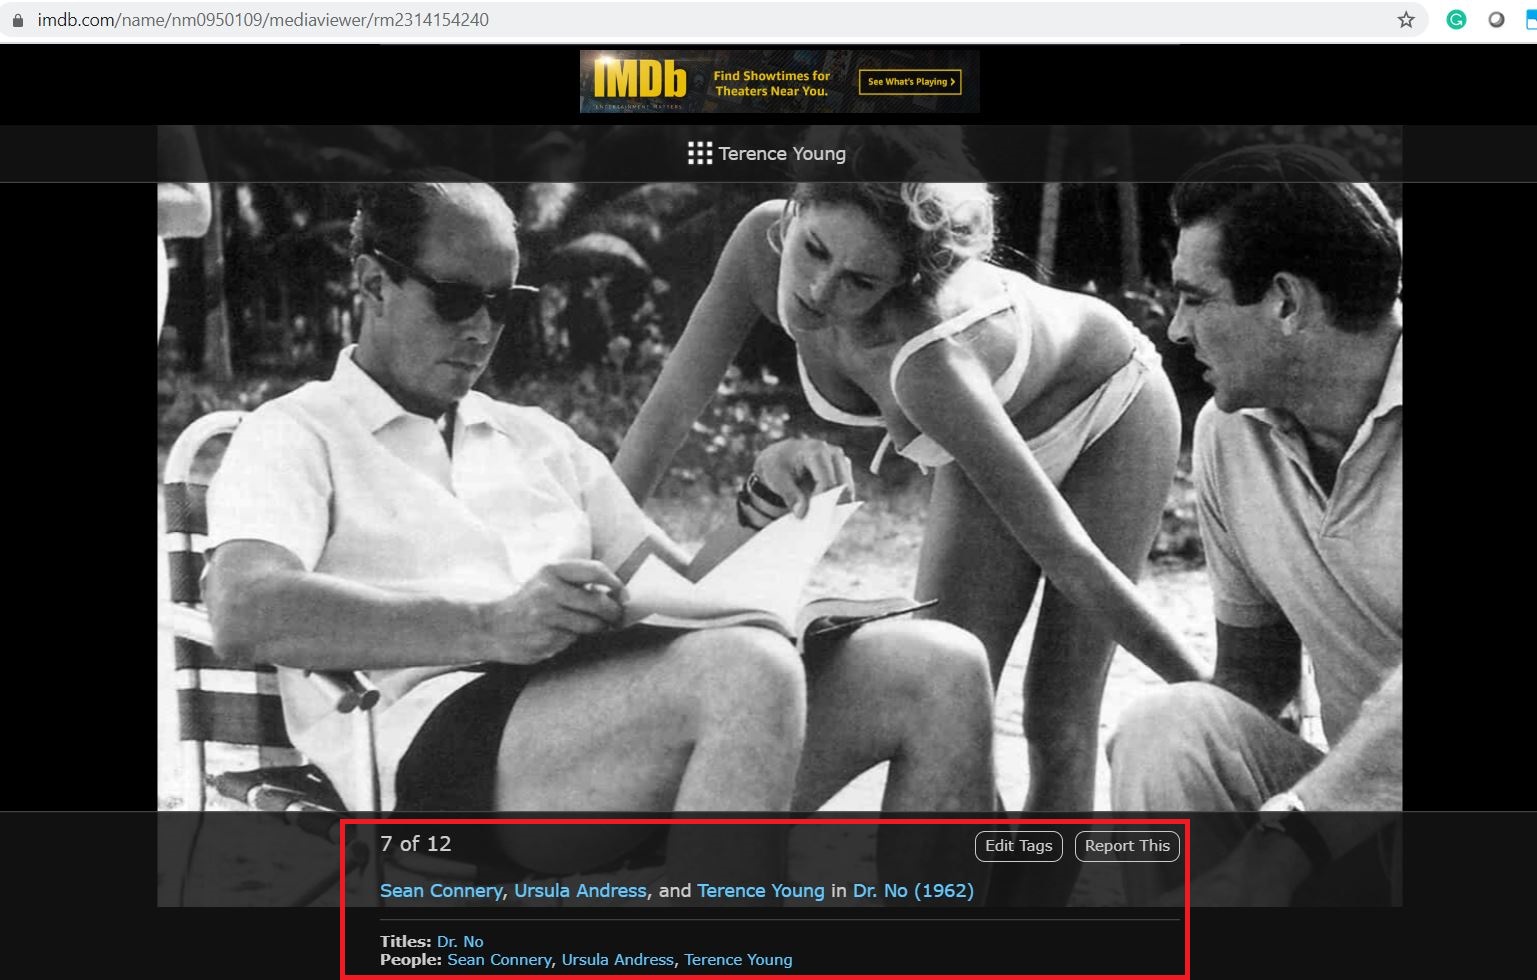Open the Terence Young gallery title

(x=782, y=153)
